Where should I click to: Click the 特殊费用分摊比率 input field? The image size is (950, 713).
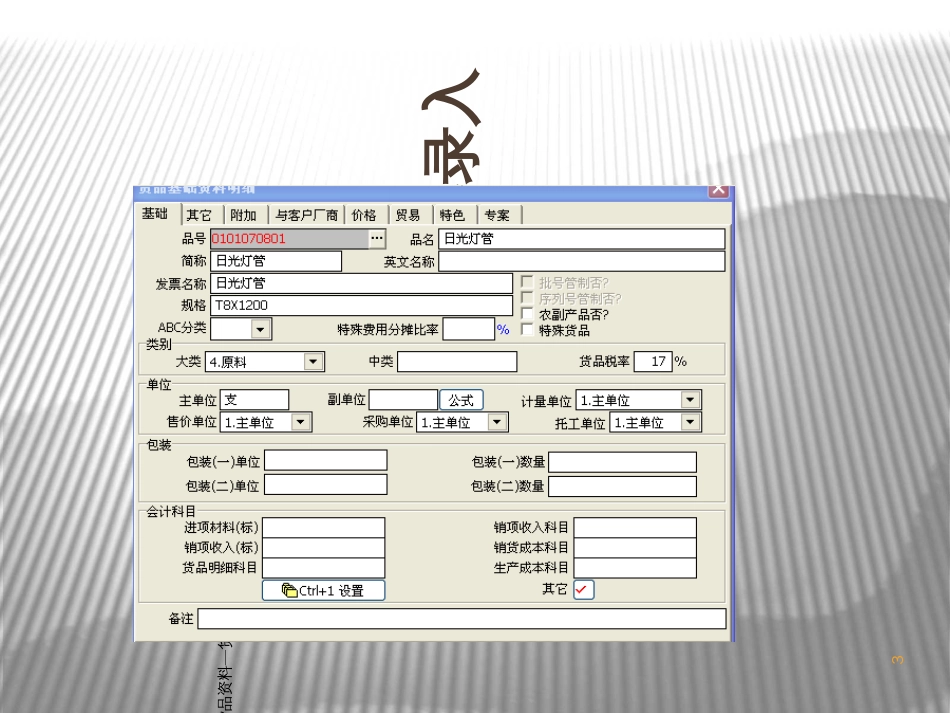click(x=469, y=329)
